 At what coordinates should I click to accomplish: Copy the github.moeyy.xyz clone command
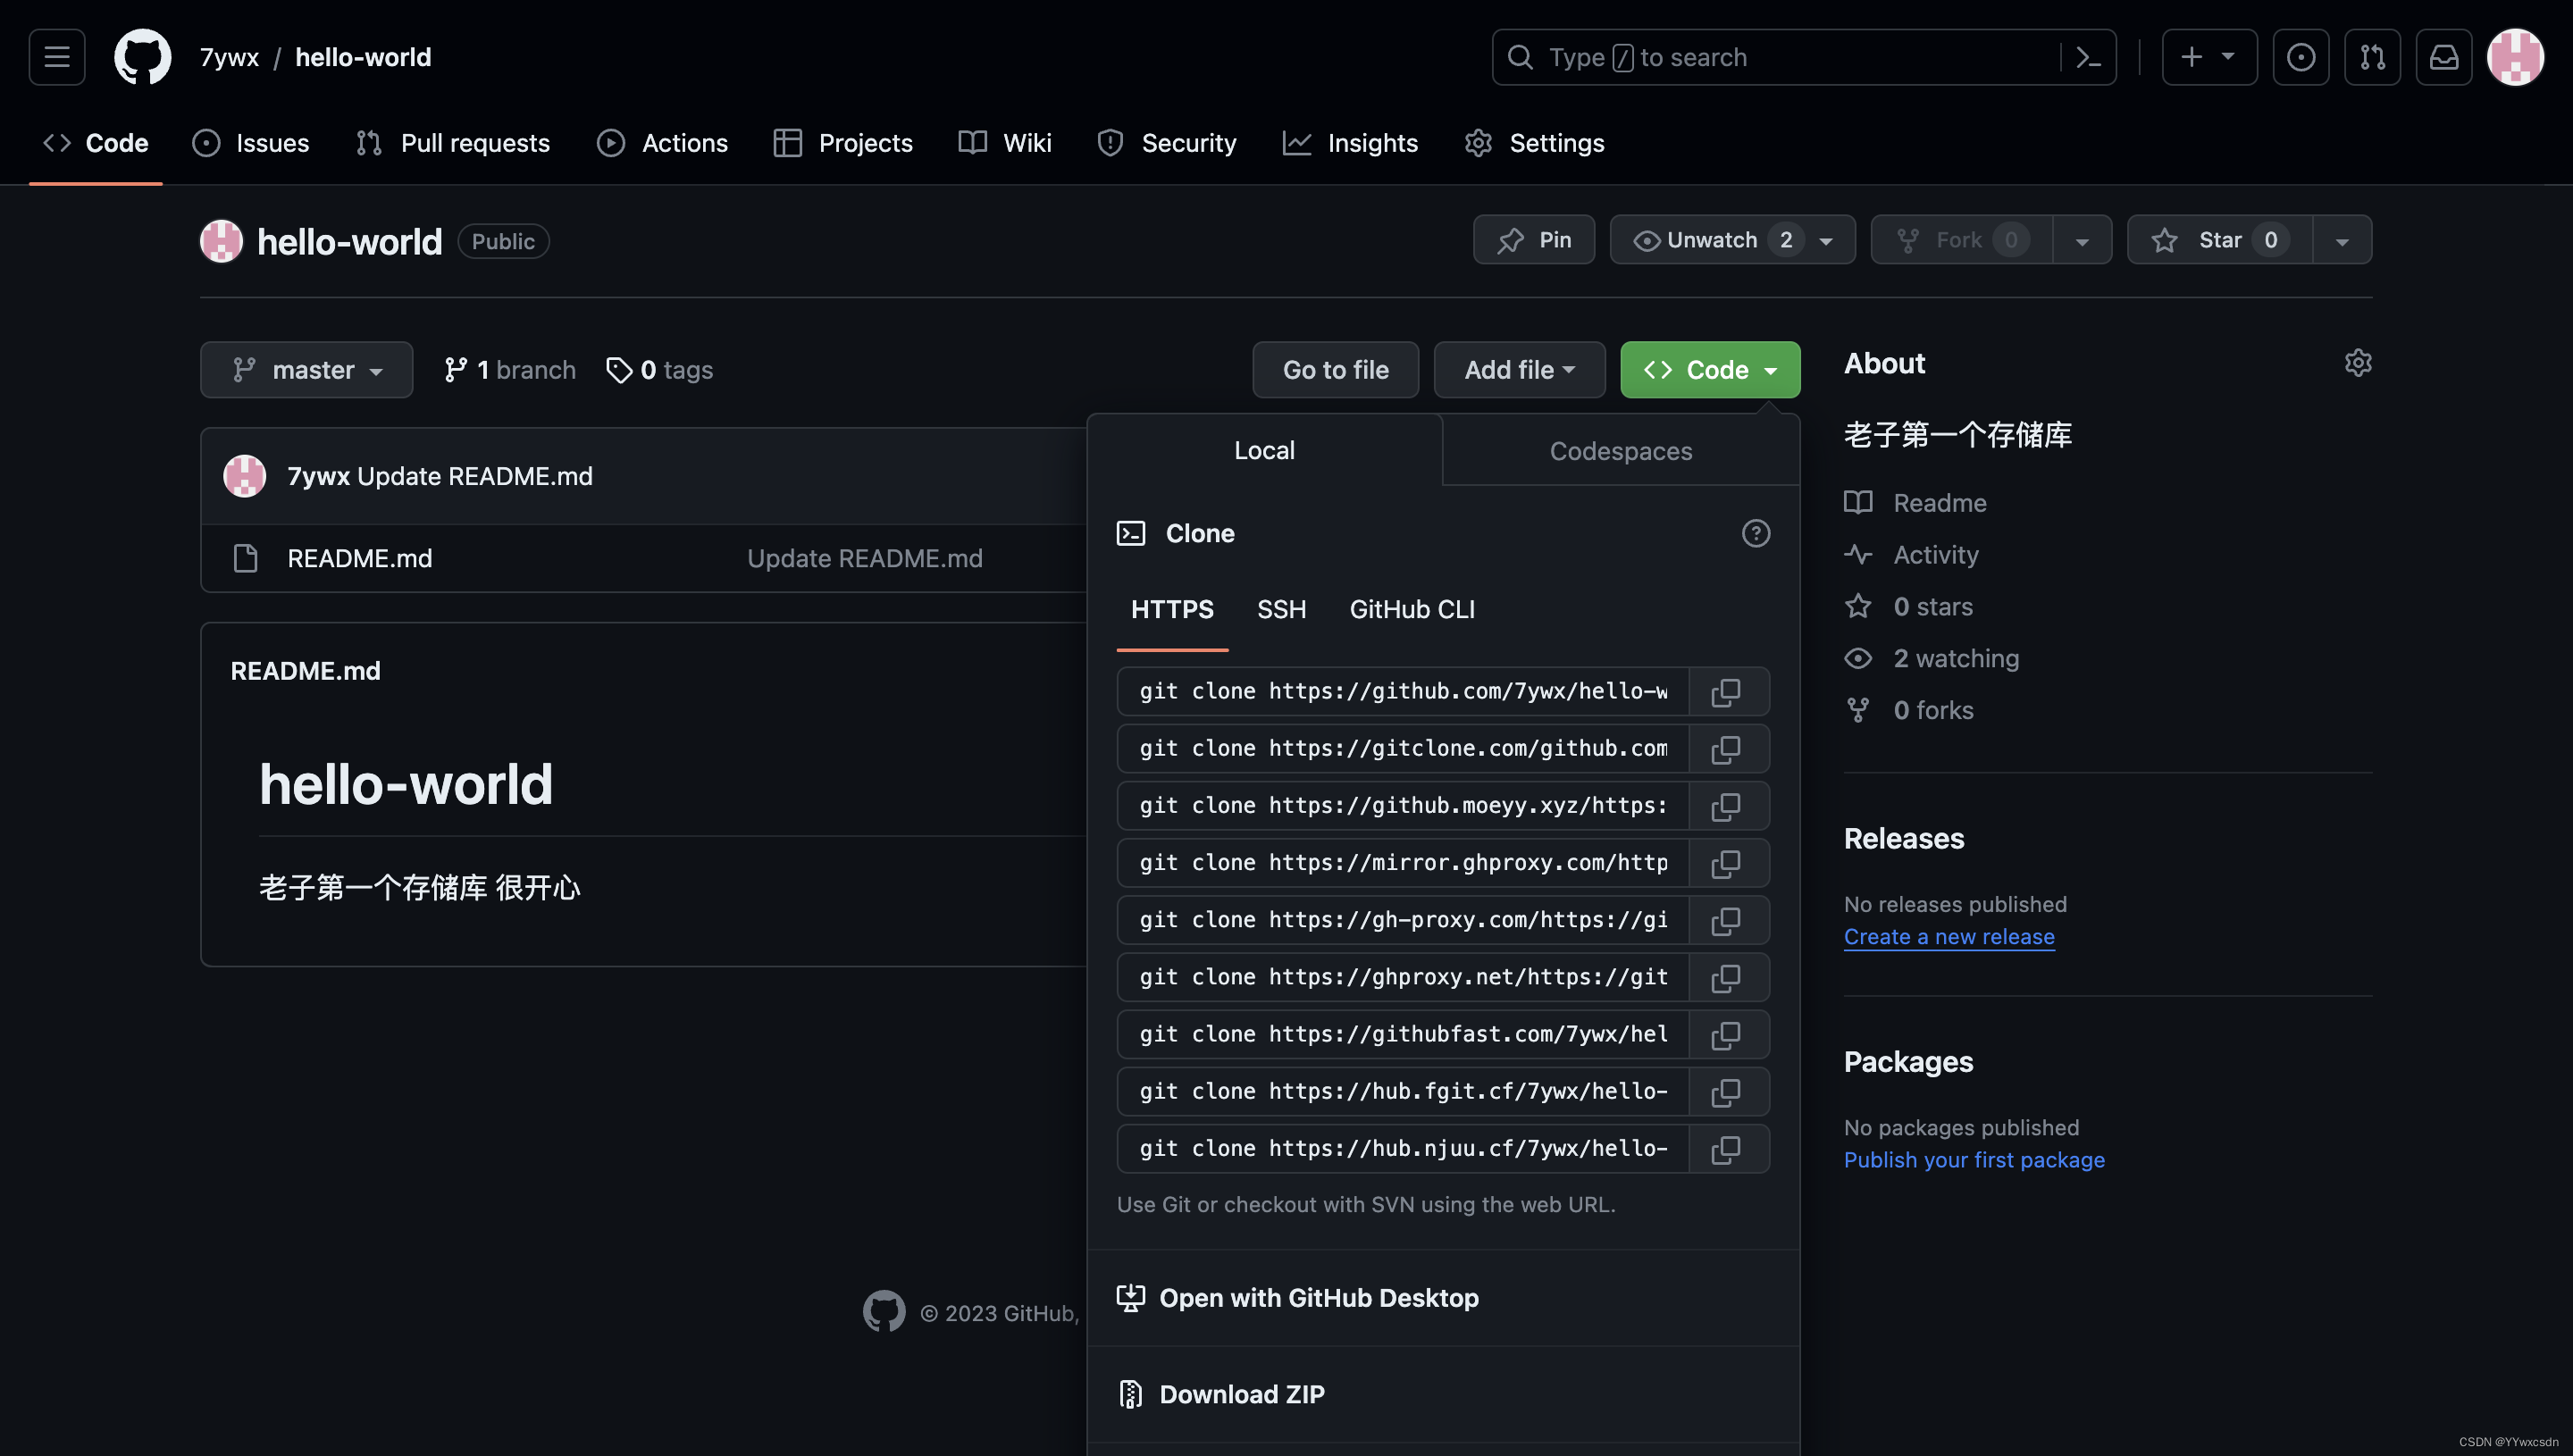pos(1726,806)
